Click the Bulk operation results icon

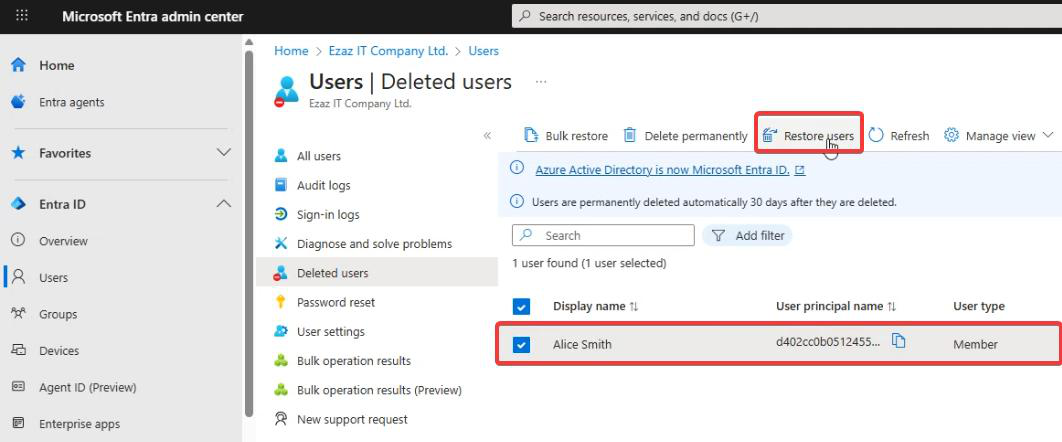pos(280,361)
